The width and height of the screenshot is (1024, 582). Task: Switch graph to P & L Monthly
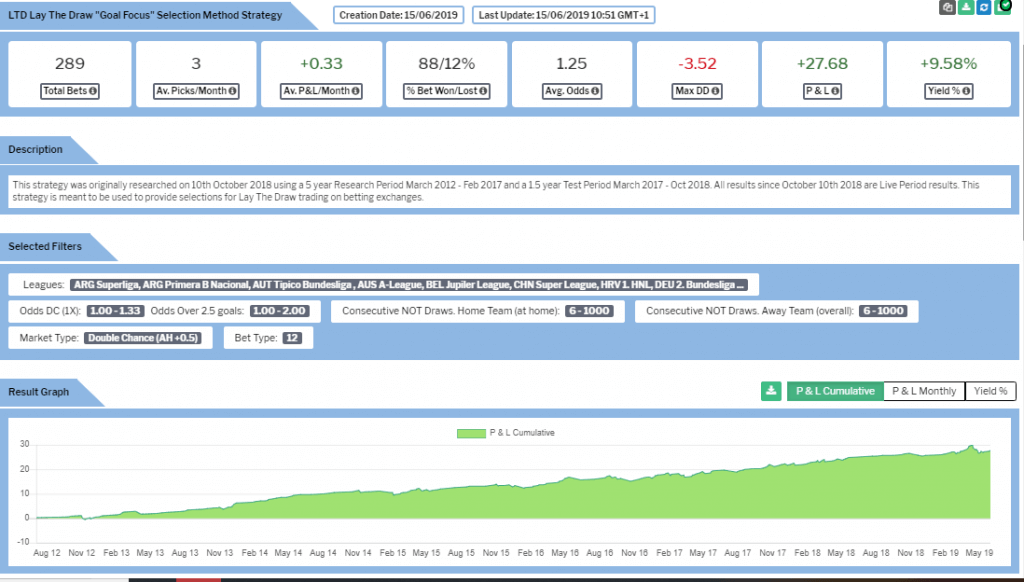pyautogui.click(x=924, y=391)
